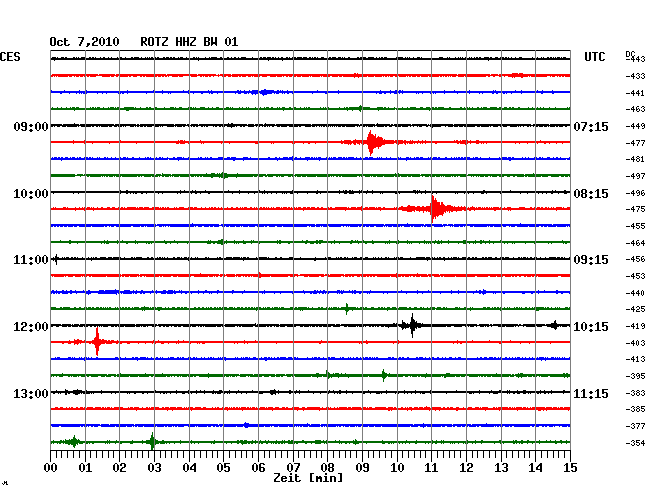Click the UTC time label "11:15"
This screenshot has height=494, width=650.
591,393
